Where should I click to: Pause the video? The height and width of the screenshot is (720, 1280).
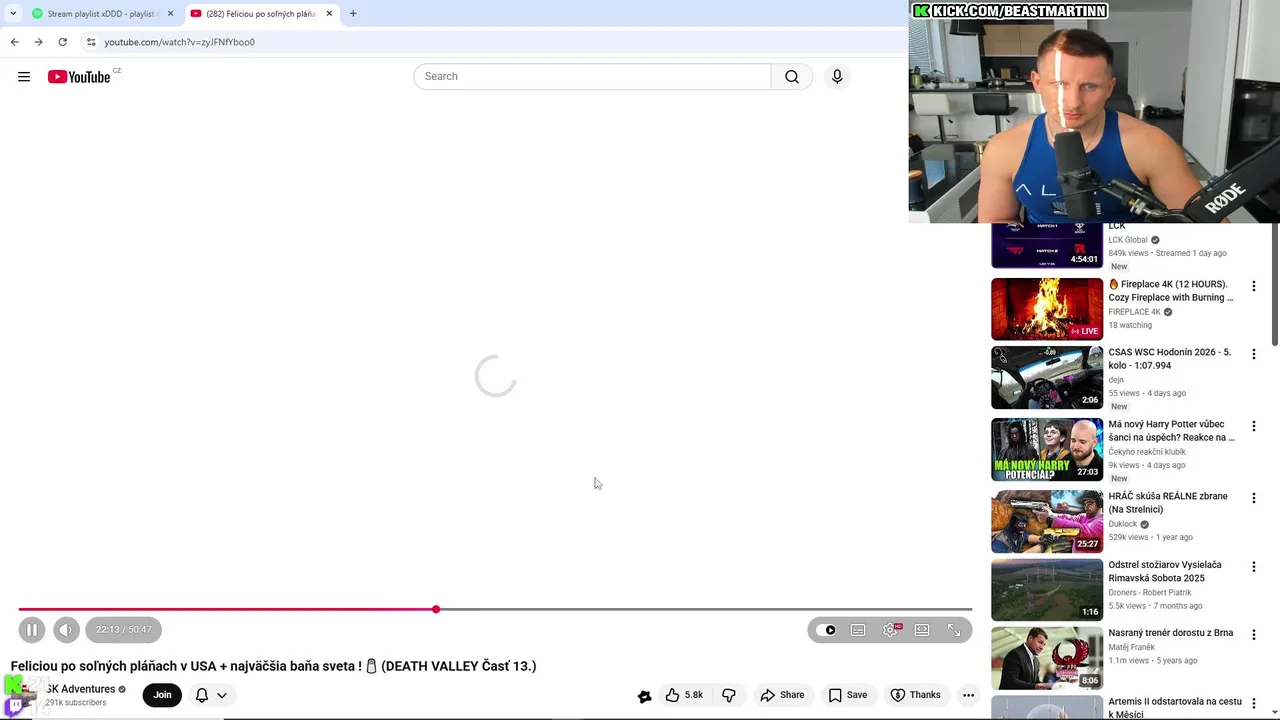[x=32, y=630]
